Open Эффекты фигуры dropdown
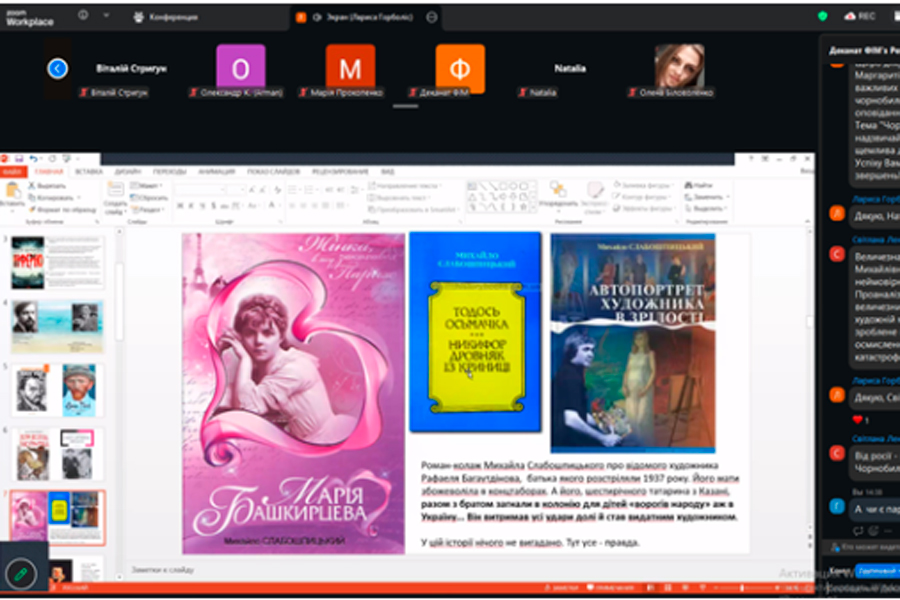The height and width of the screenshot is (600, 900). point(645,208)
